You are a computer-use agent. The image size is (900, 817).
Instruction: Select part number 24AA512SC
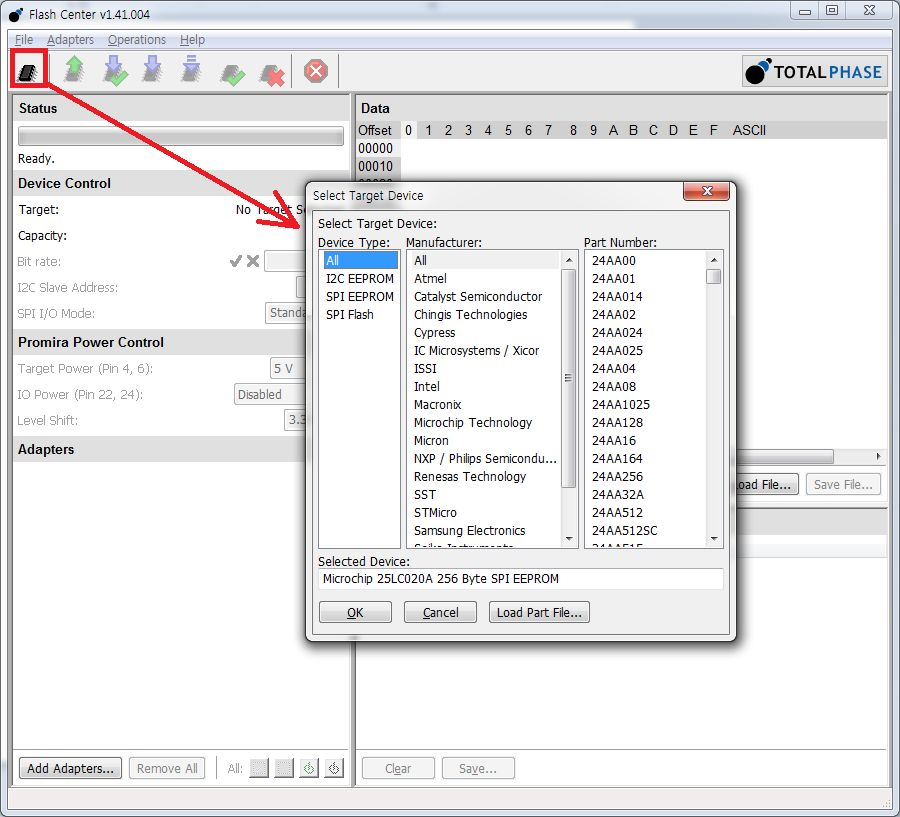point(647,531)
